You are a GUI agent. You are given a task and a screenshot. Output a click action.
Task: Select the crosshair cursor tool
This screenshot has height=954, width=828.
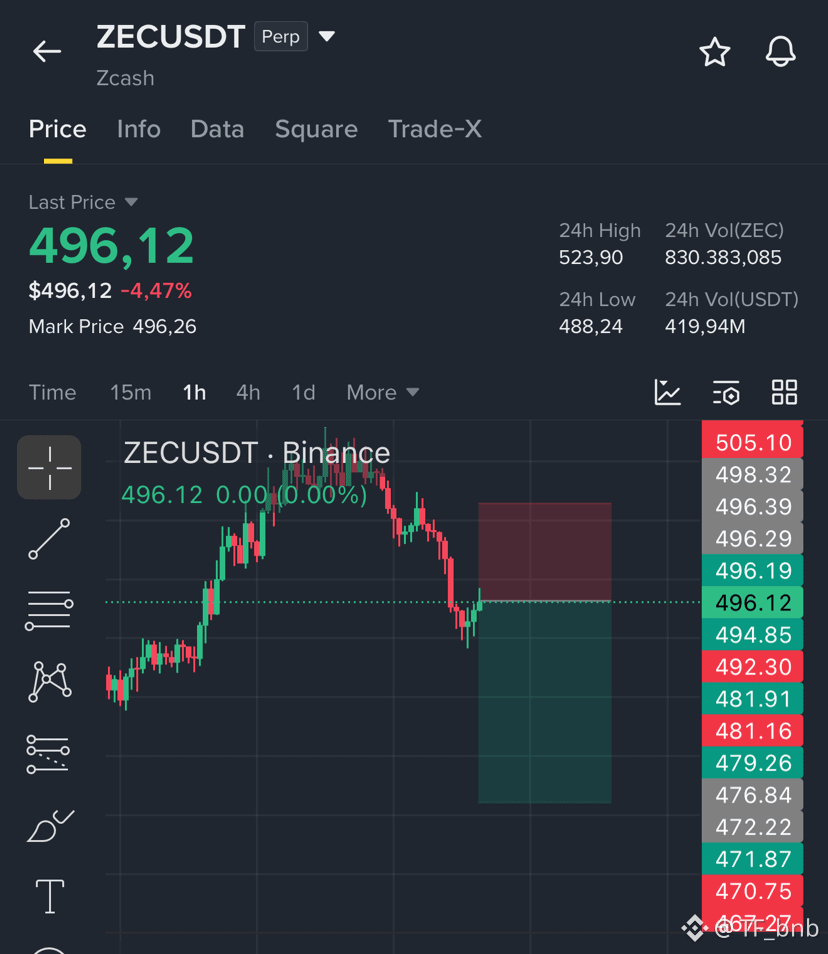[49, 467]
